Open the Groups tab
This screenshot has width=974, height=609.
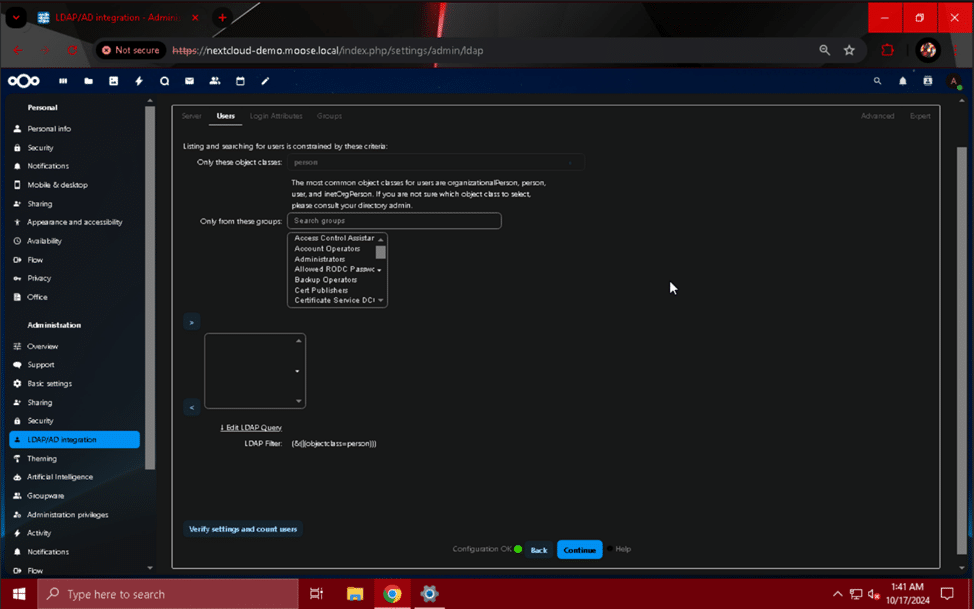[329, 116]
